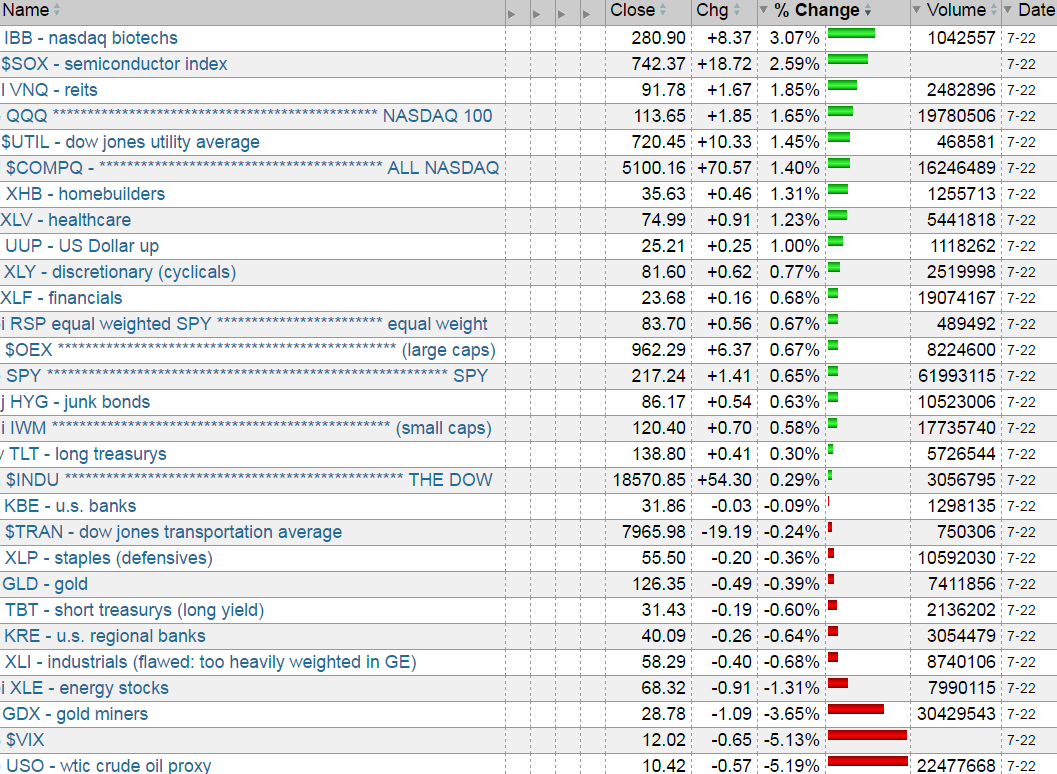1057x774 pixels.
Task: Click the Name column header text
Action: [x=26, y=10]
